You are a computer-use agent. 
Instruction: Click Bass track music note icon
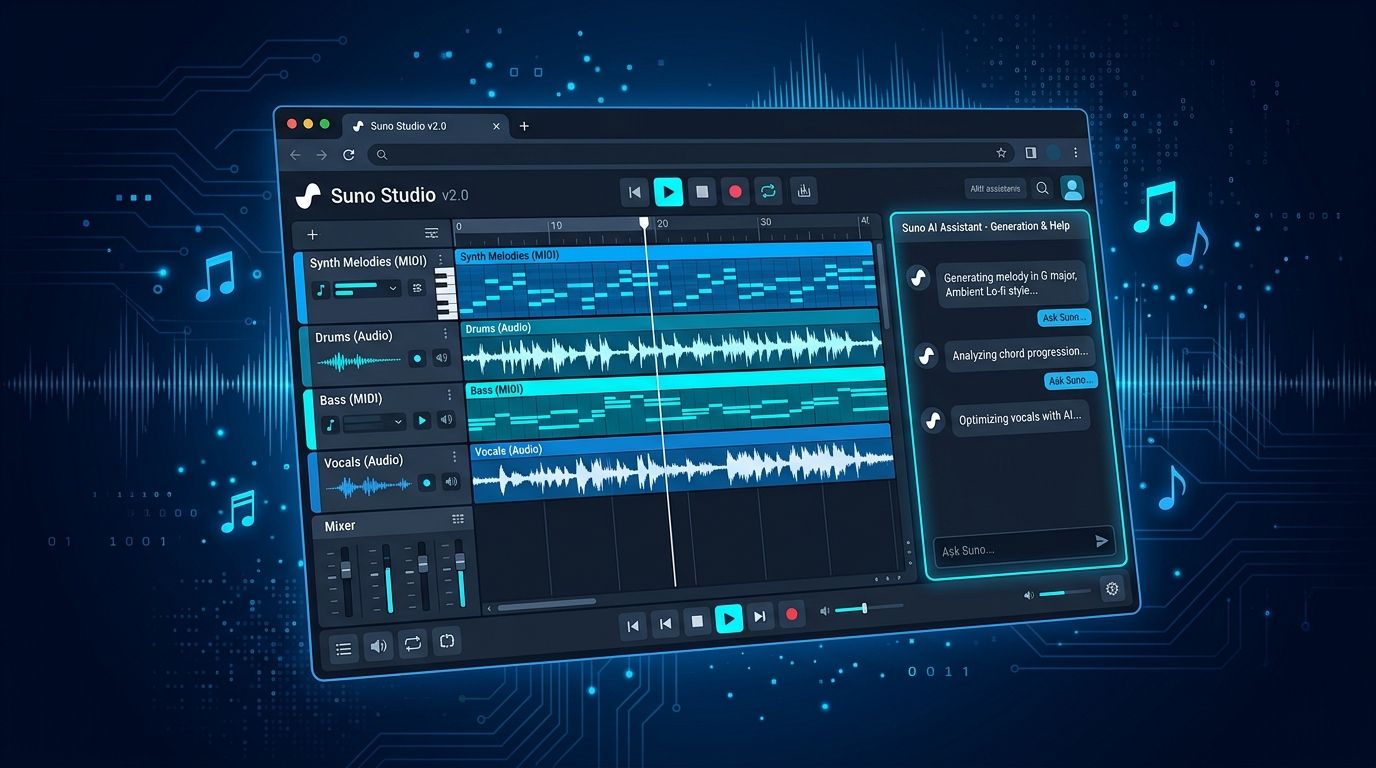point(330,425)
